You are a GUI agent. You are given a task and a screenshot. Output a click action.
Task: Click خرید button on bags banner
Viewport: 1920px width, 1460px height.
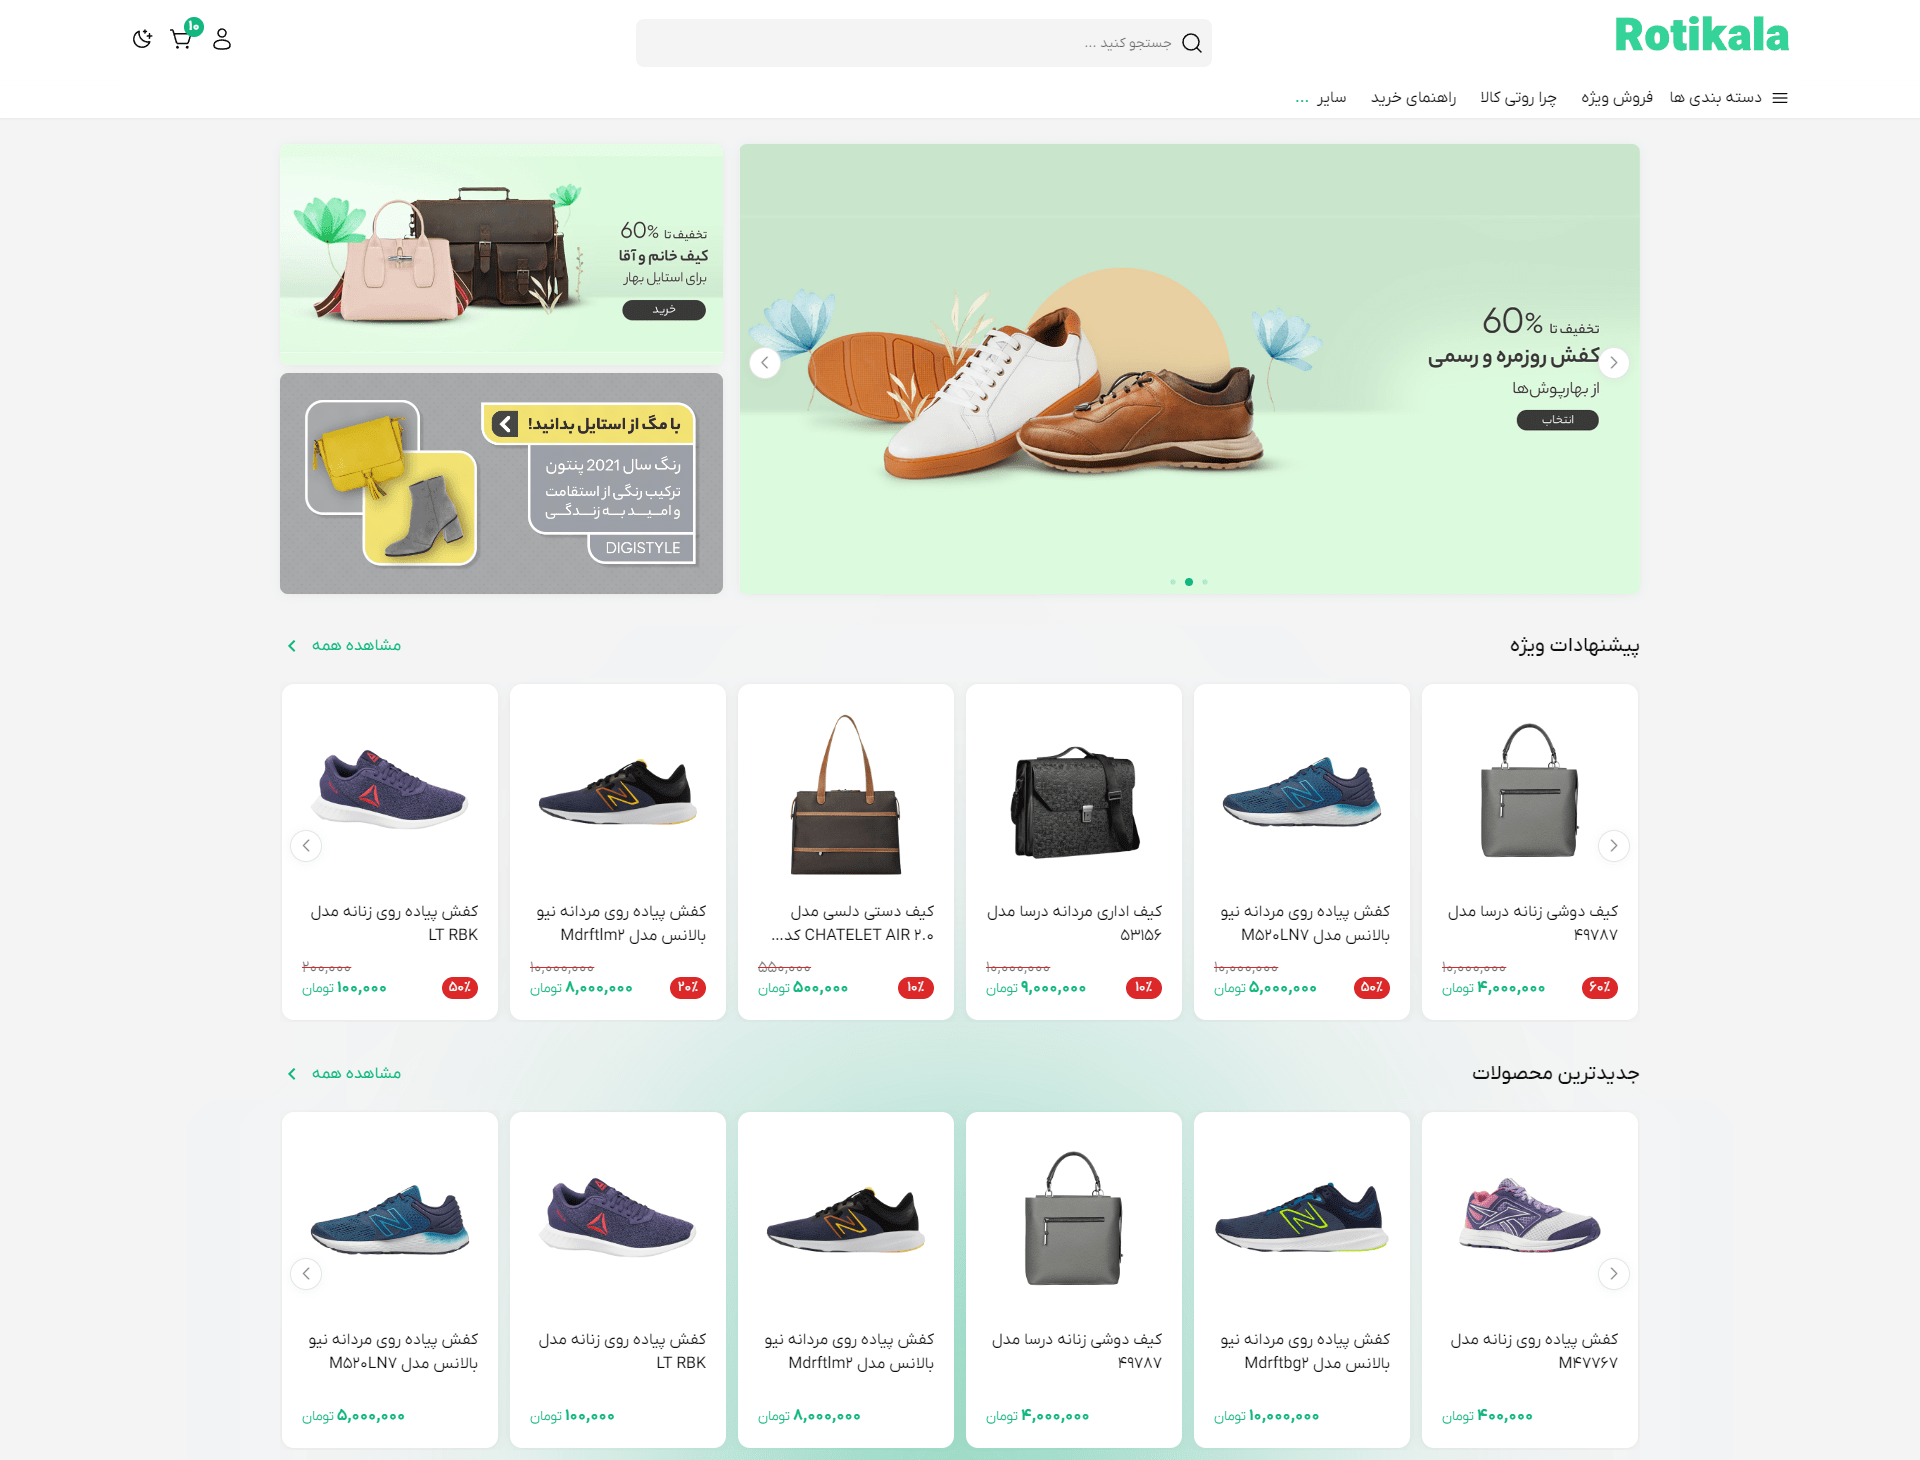[x=664, y=310]
